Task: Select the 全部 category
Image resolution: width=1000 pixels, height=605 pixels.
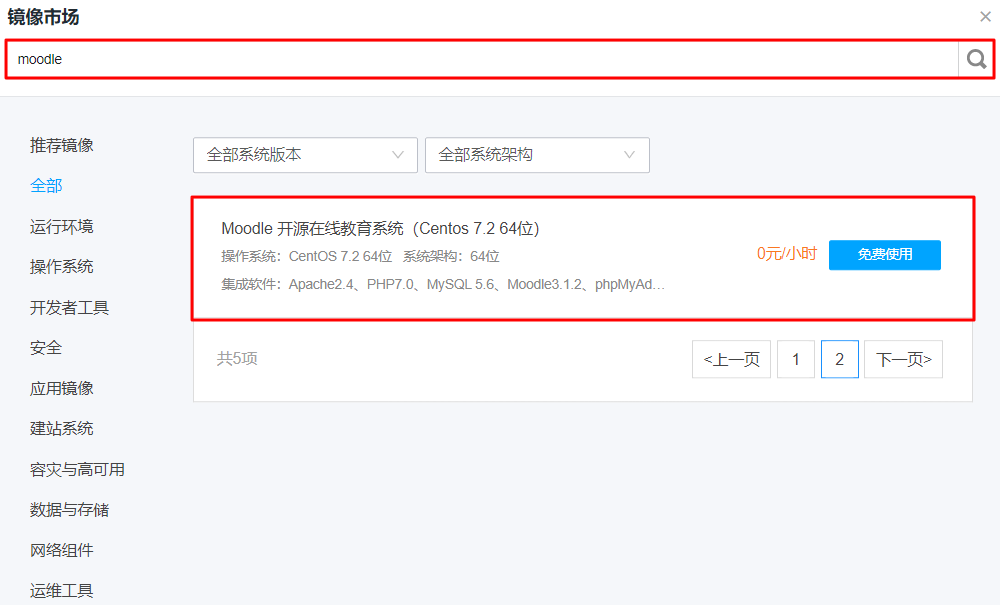Action: 46,186
